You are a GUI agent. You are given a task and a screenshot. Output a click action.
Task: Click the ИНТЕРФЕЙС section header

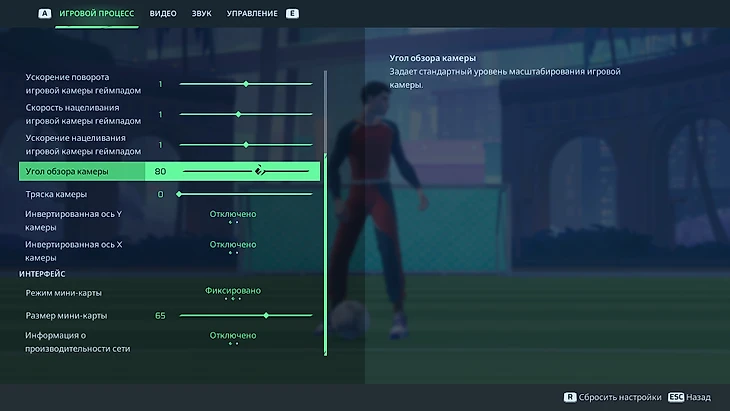(42, 274)
